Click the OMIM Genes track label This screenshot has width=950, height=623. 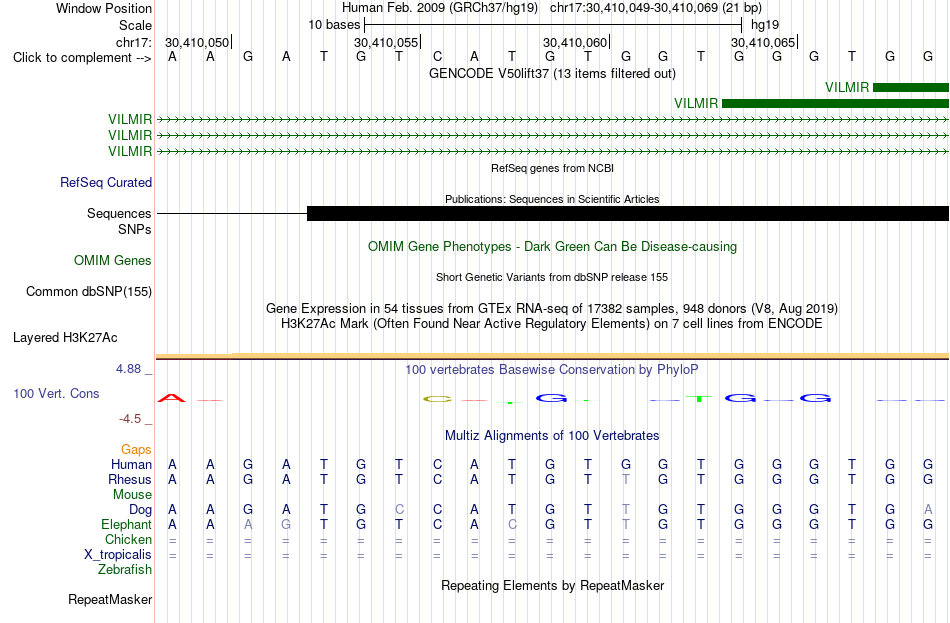tap(113, 261)
